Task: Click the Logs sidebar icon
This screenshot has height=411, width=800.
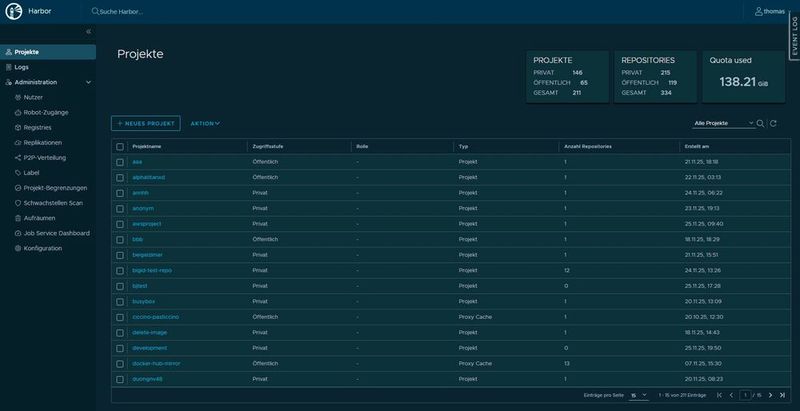Action: coord(9,67)
